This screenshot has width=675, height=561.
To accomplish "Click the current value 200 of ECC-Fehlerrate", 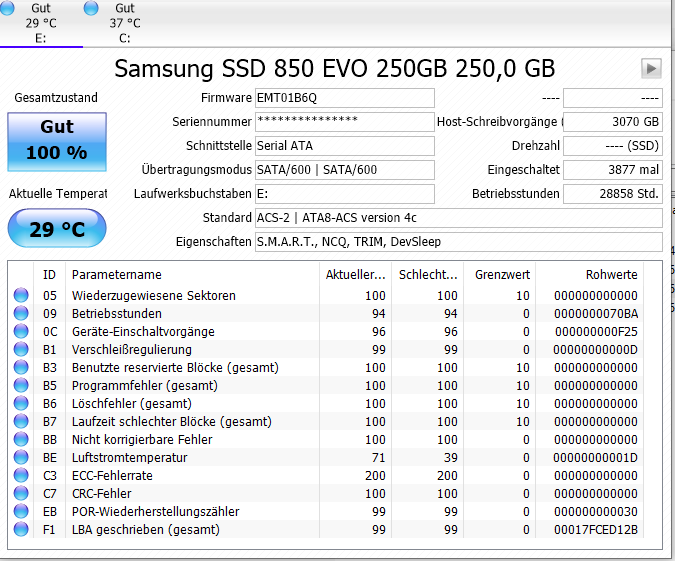I will pyautogui.click(x=375, y=476).
